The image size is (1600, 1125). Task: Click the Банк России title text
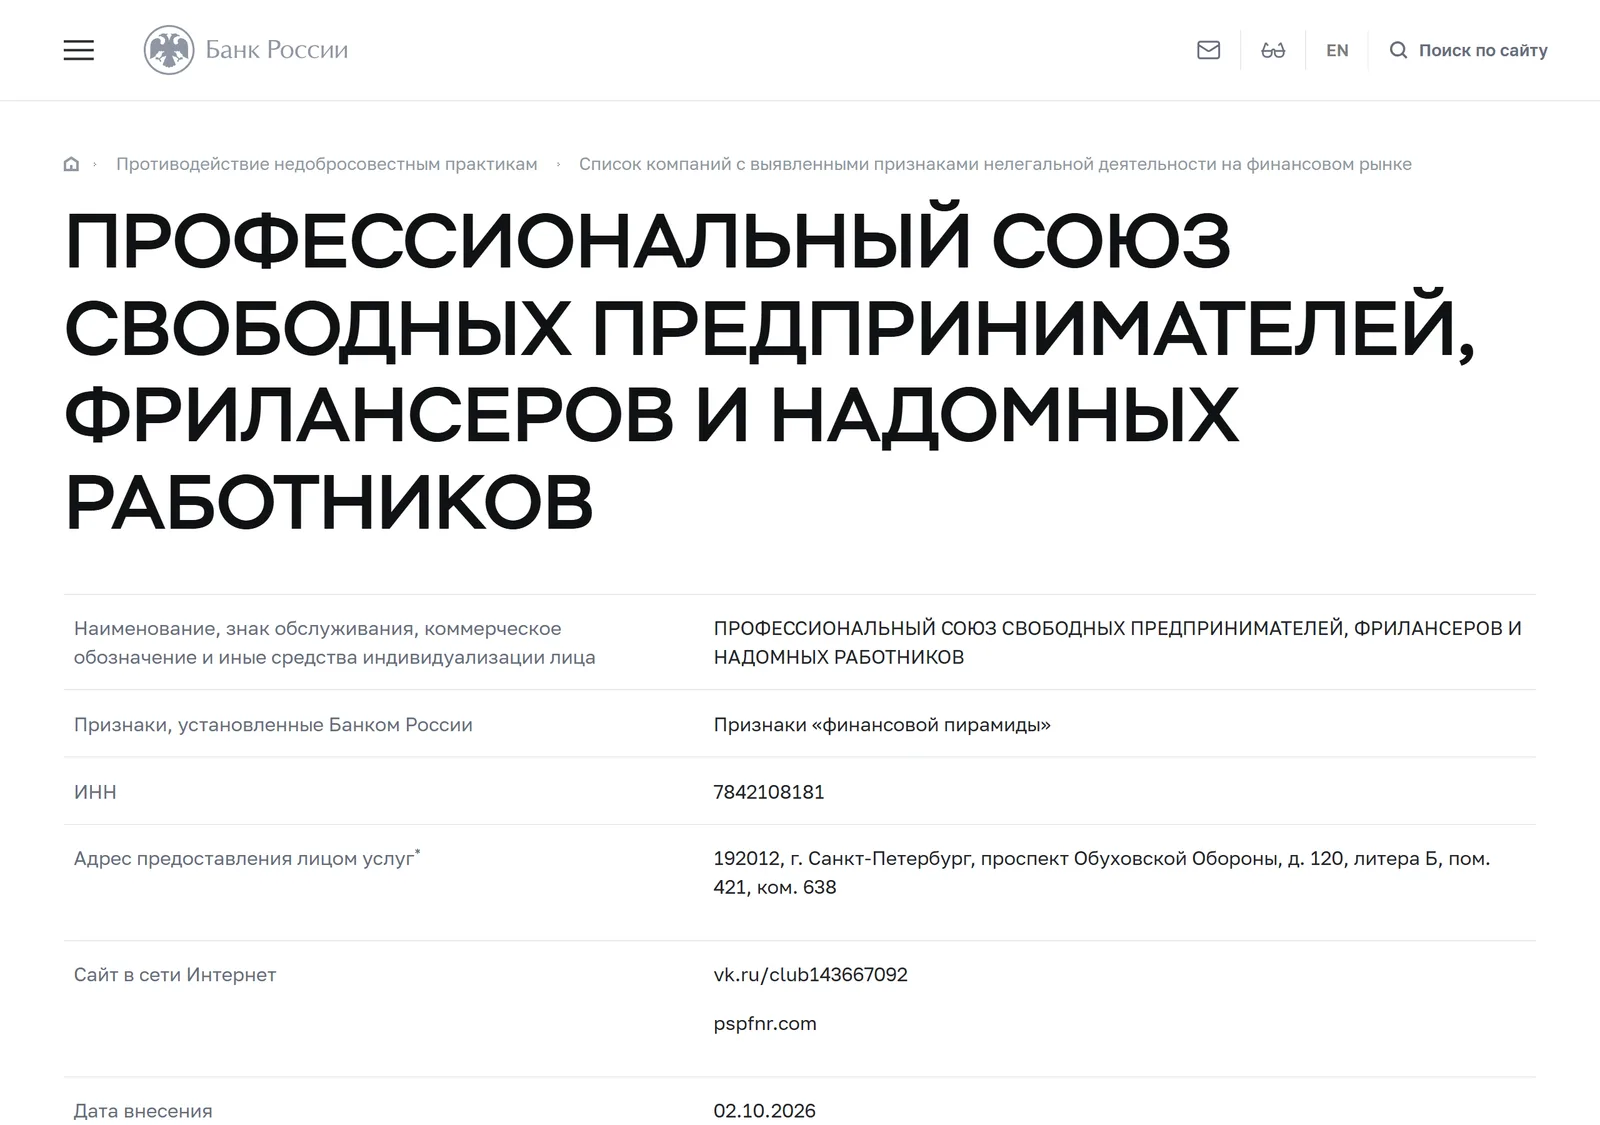tap(276, 50)
